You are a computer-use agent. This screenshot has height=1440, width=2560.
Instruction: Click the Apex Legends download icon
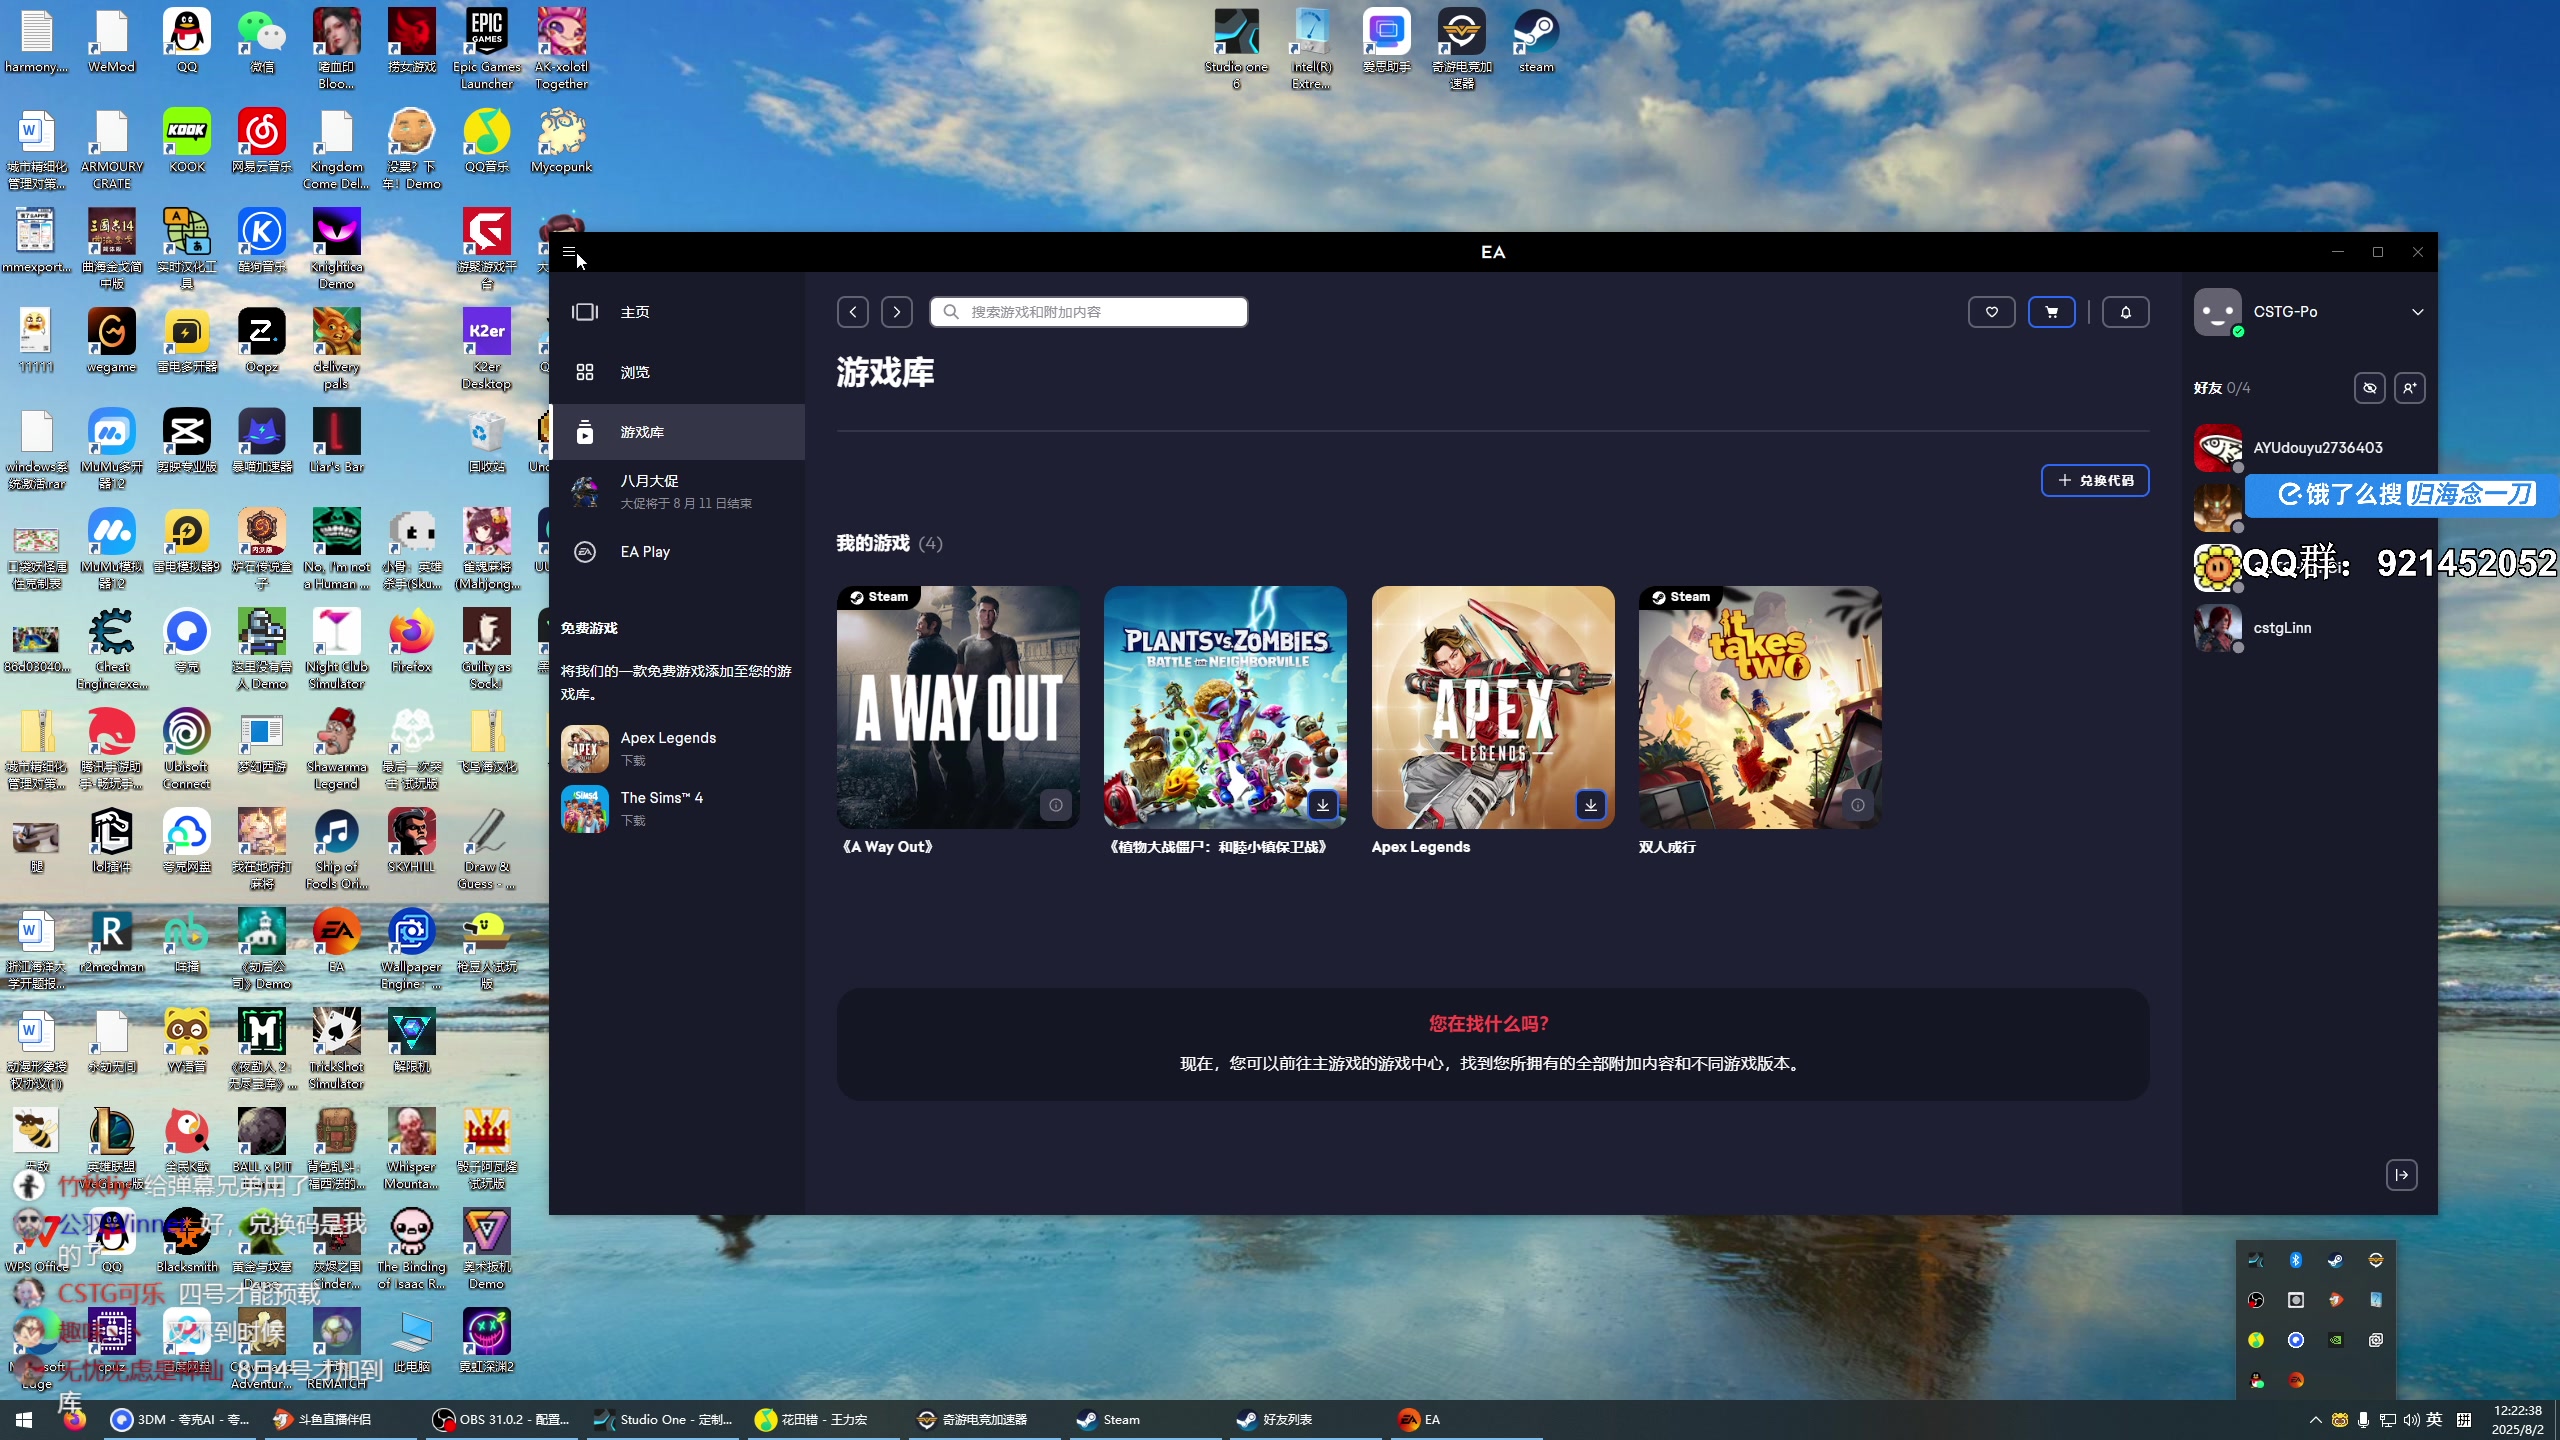1590,805
